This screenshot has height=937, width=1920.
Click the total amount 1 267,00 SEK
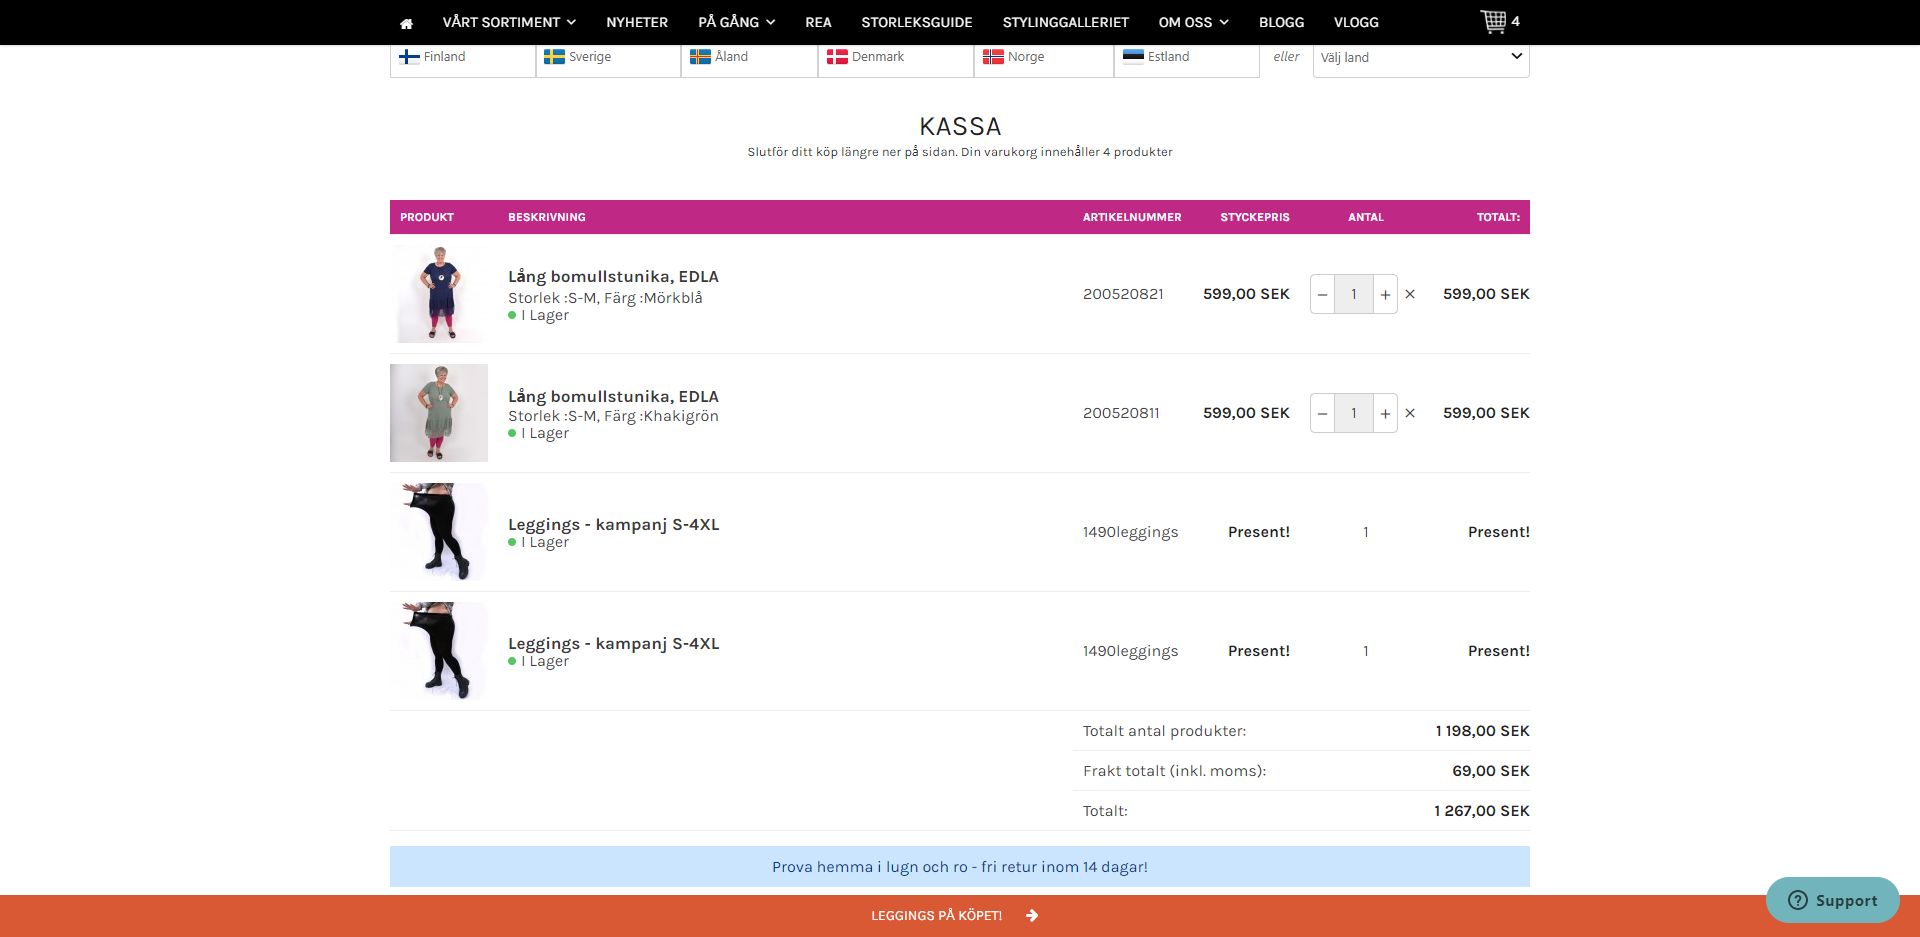coord(1481,811)
